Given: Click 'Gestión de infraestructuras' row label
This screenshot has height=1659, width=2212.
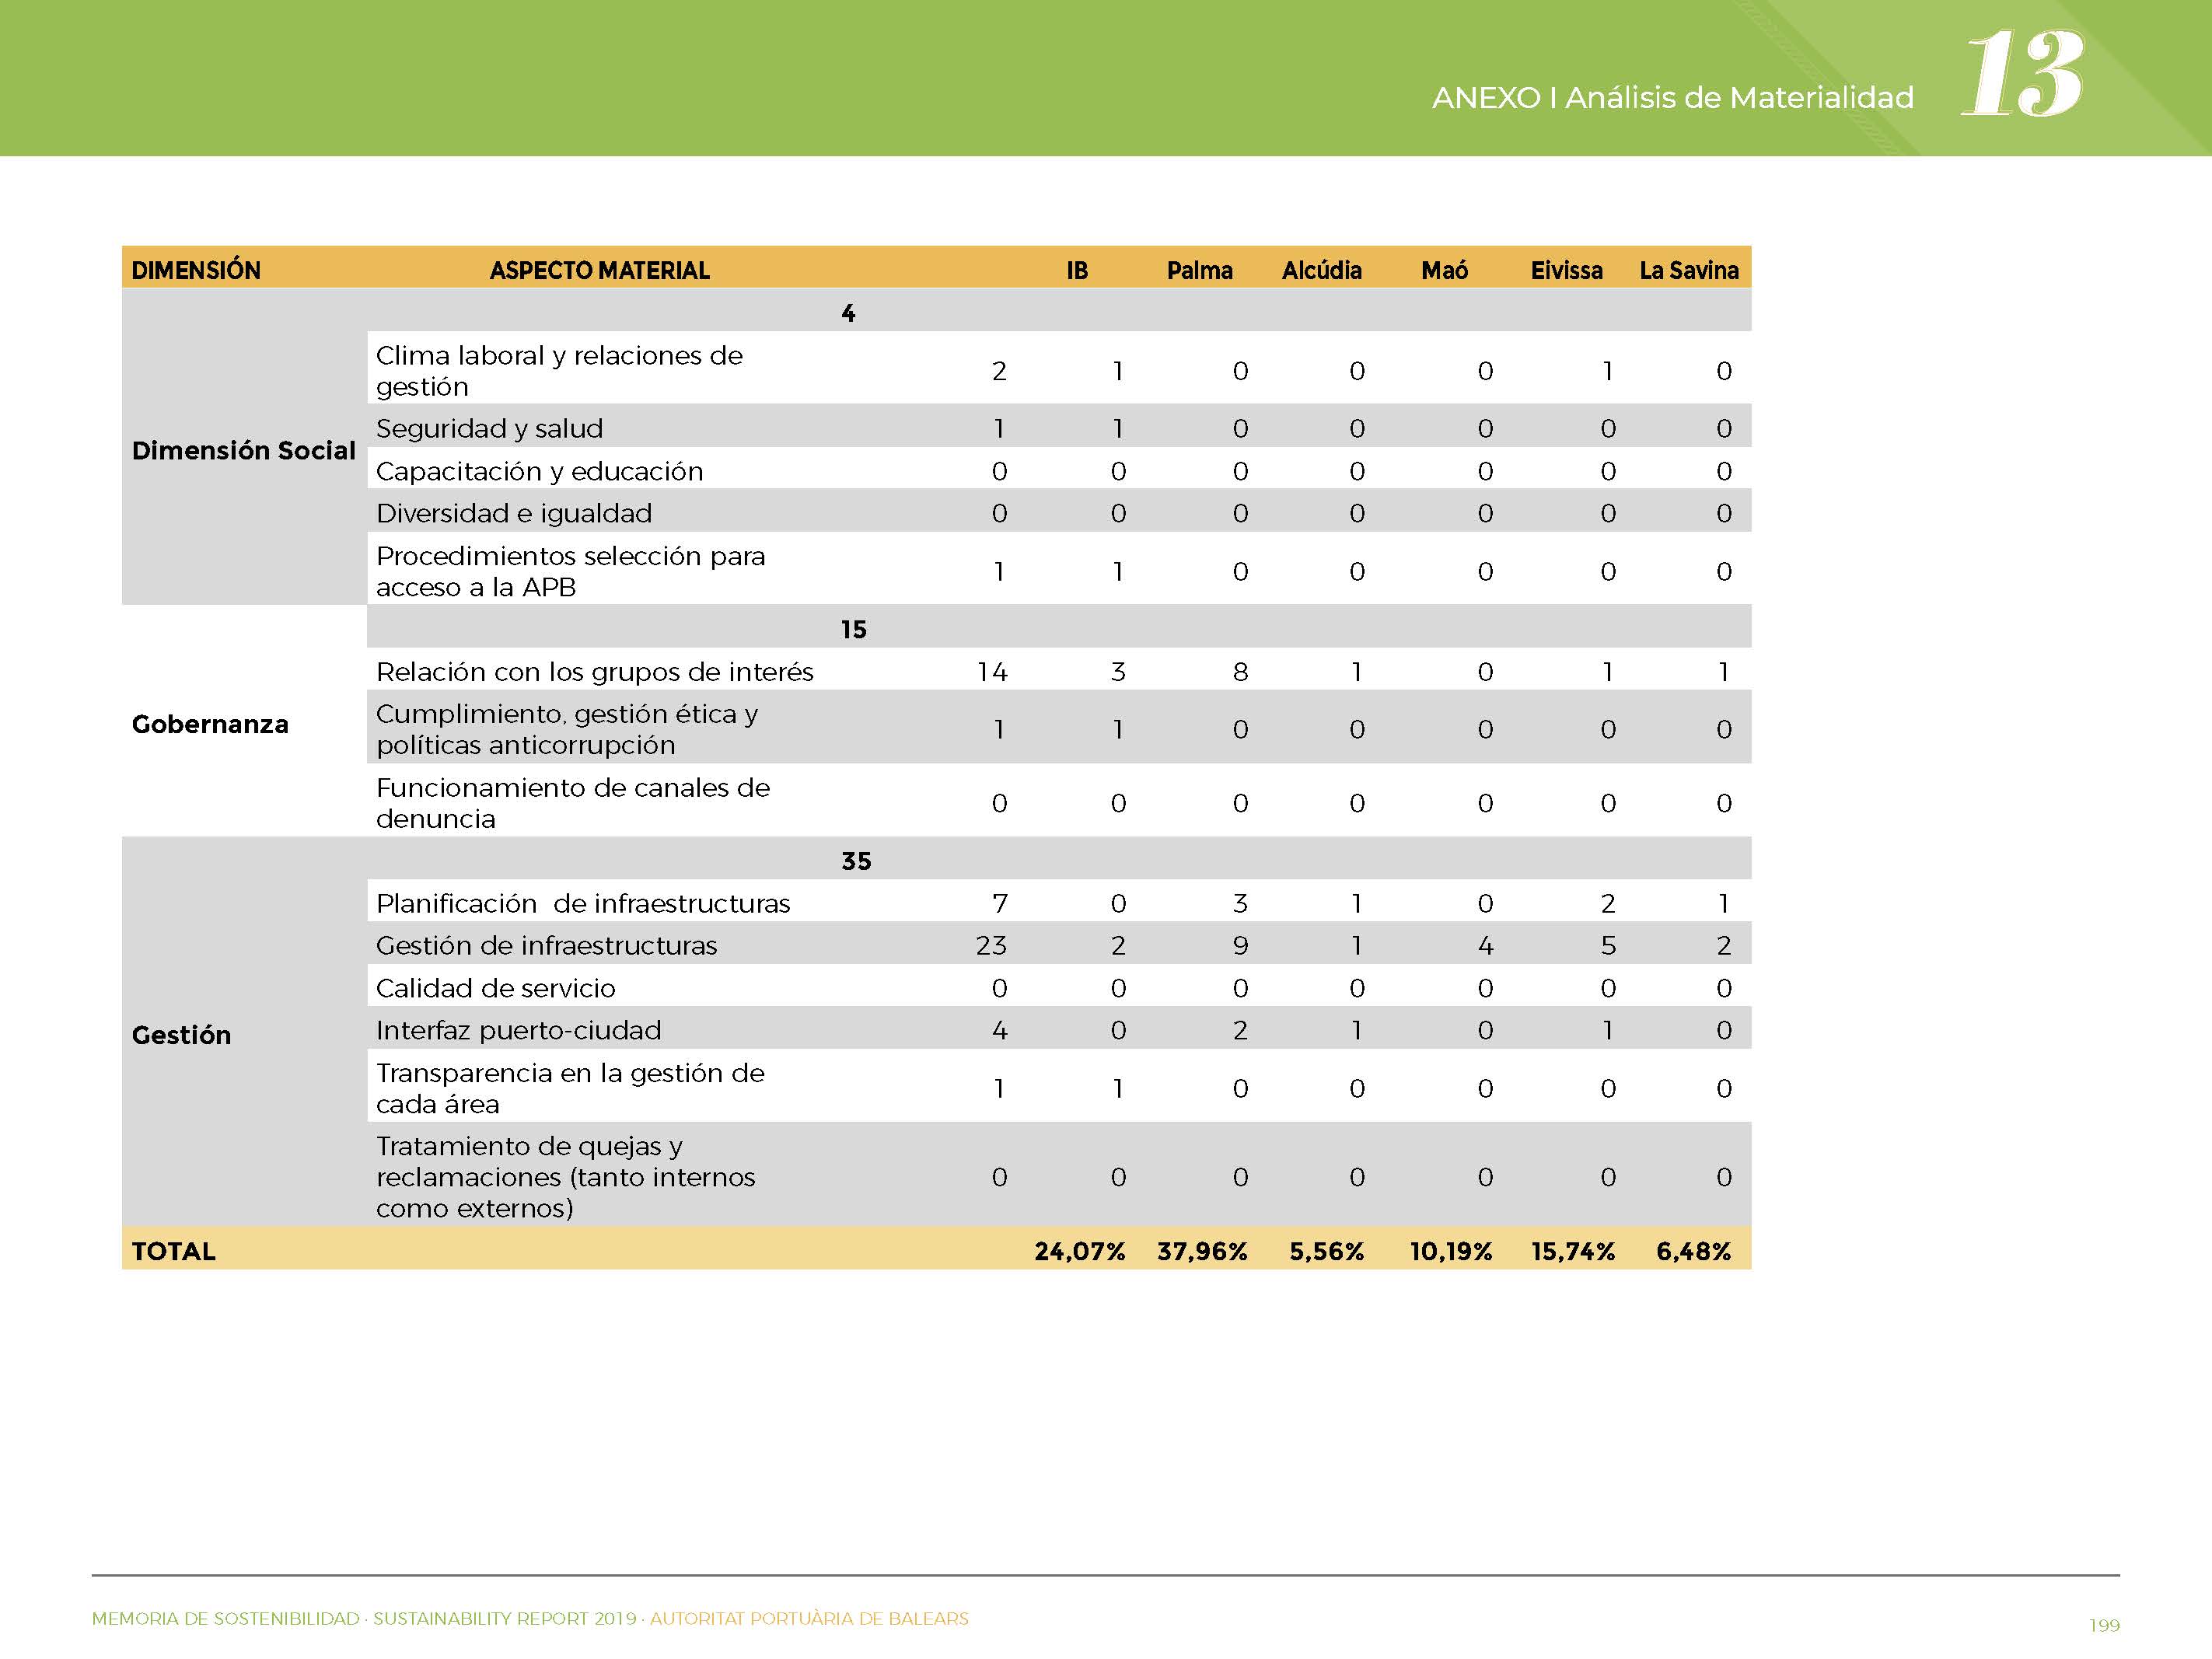Looking at the screenshot, I should (x=546, y=945).
